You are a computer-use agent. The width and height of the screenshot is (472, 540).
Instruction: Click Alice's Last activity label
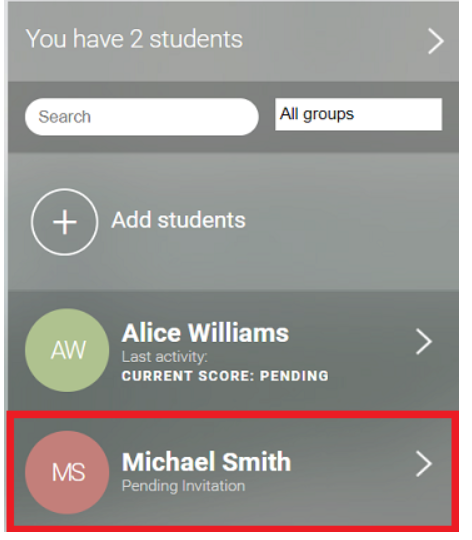[165, 357]
